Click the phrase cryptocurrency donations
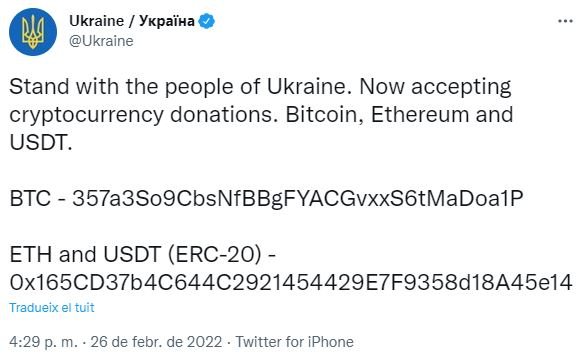The image size is (583, 362). click(144, 116)
